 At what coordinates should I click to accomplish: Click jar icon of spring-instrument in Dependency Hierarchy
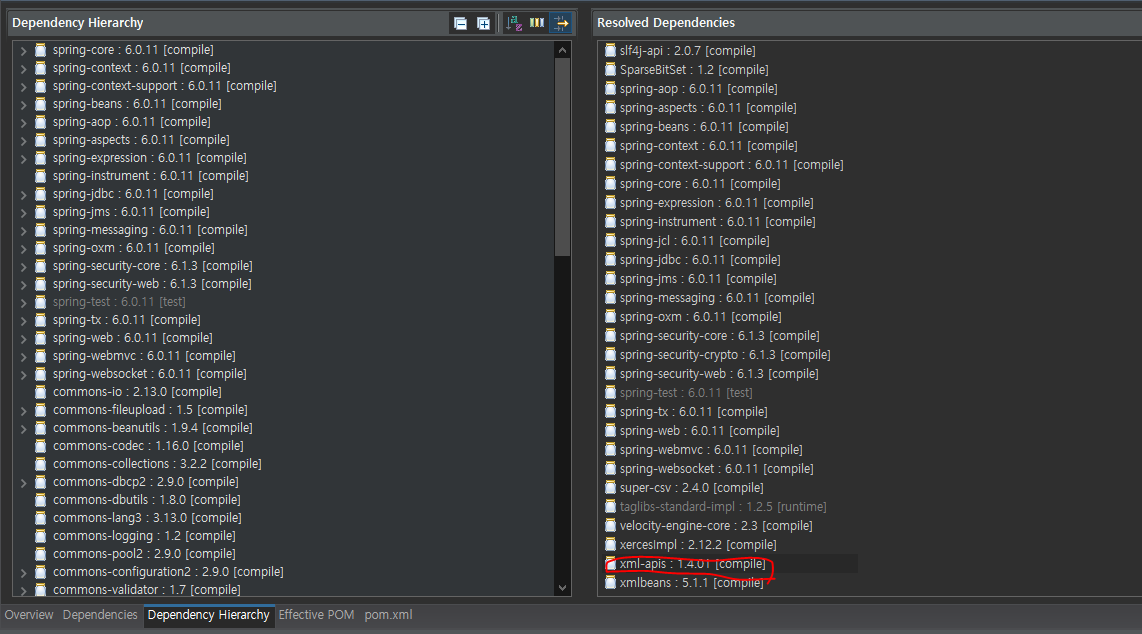point(41,175)
